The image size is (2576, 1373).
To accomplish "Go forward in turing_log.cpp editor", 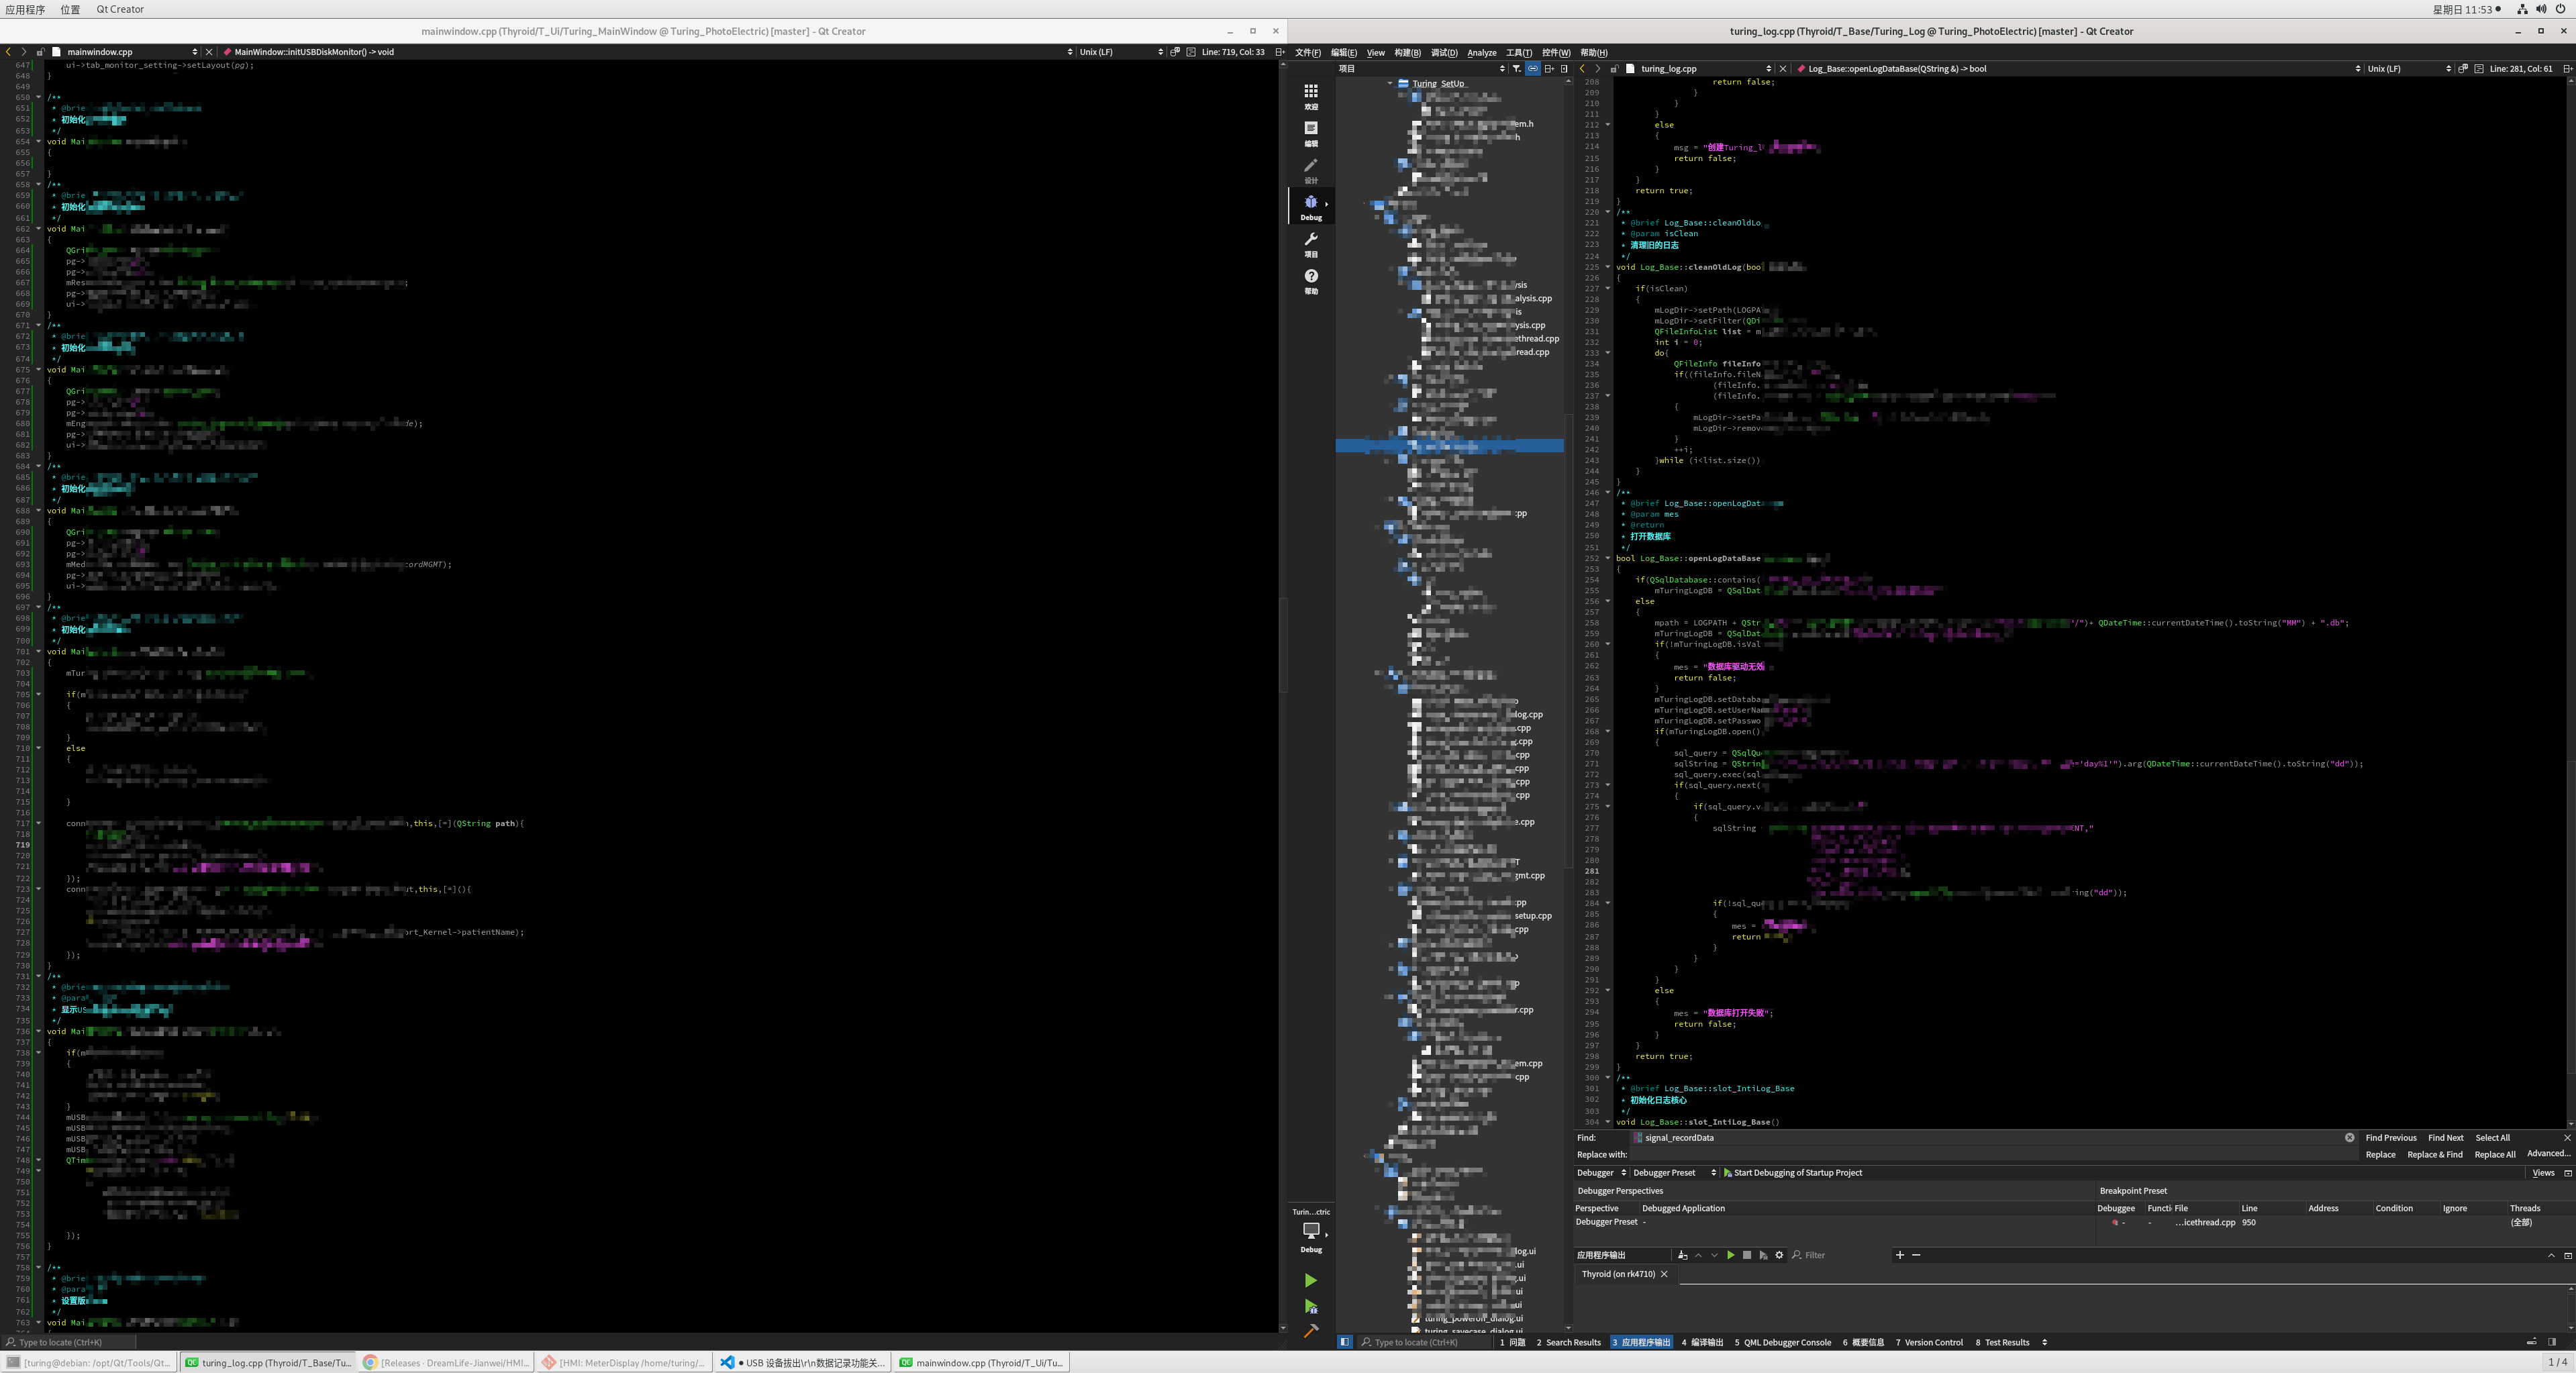I will coord(1598,69).
